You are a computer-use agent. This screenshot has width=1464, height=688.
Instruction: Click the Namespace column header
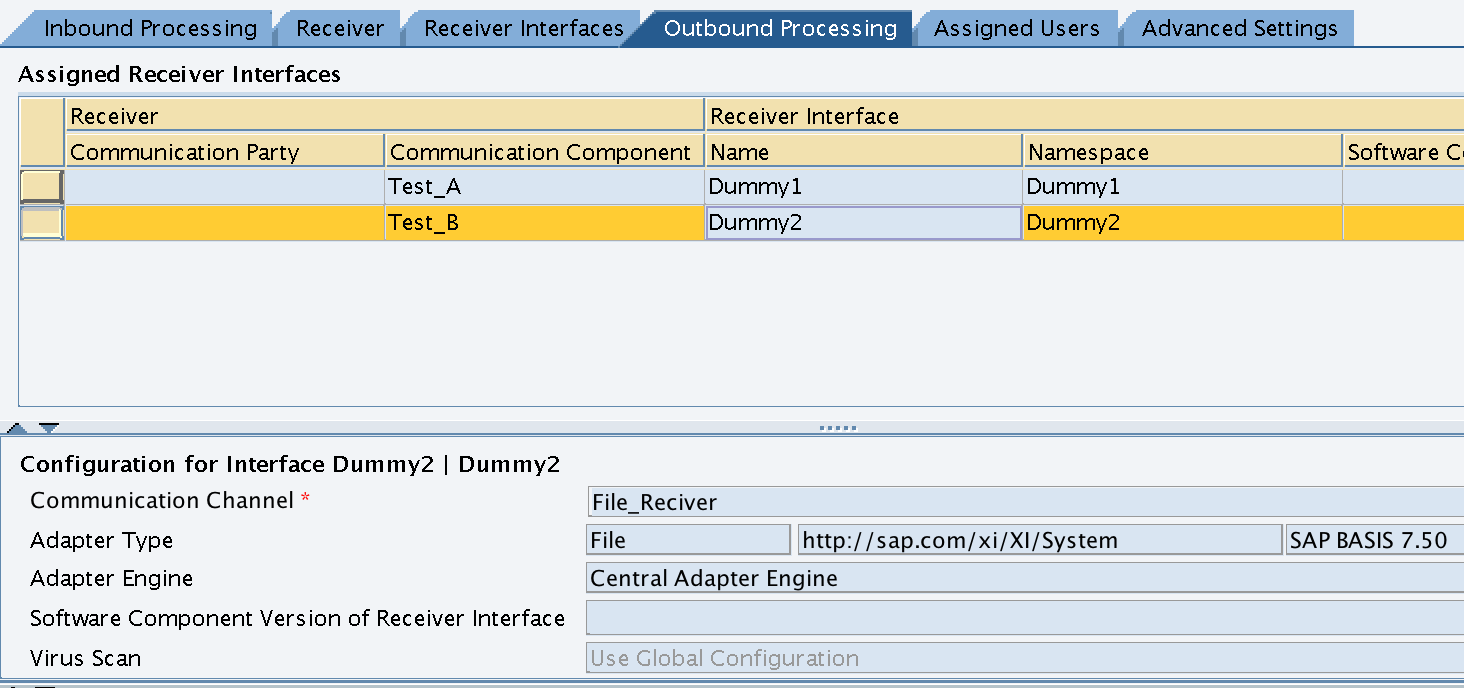pyautogui.click(x=1182, y=152)
